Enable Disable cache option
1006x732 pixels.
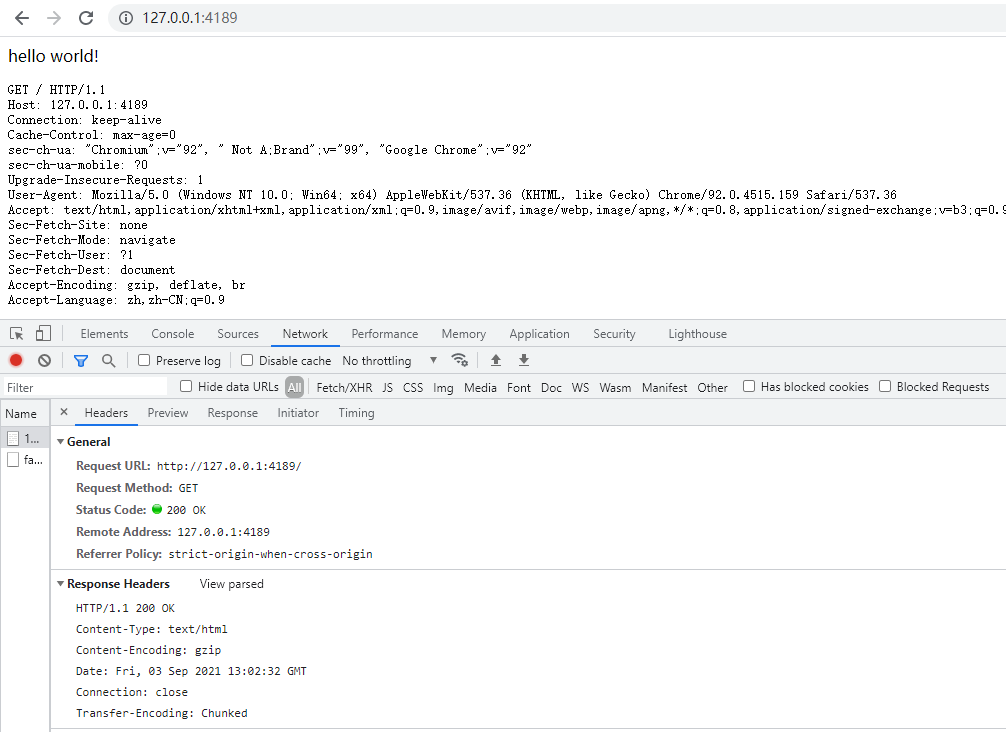[246, 360]
